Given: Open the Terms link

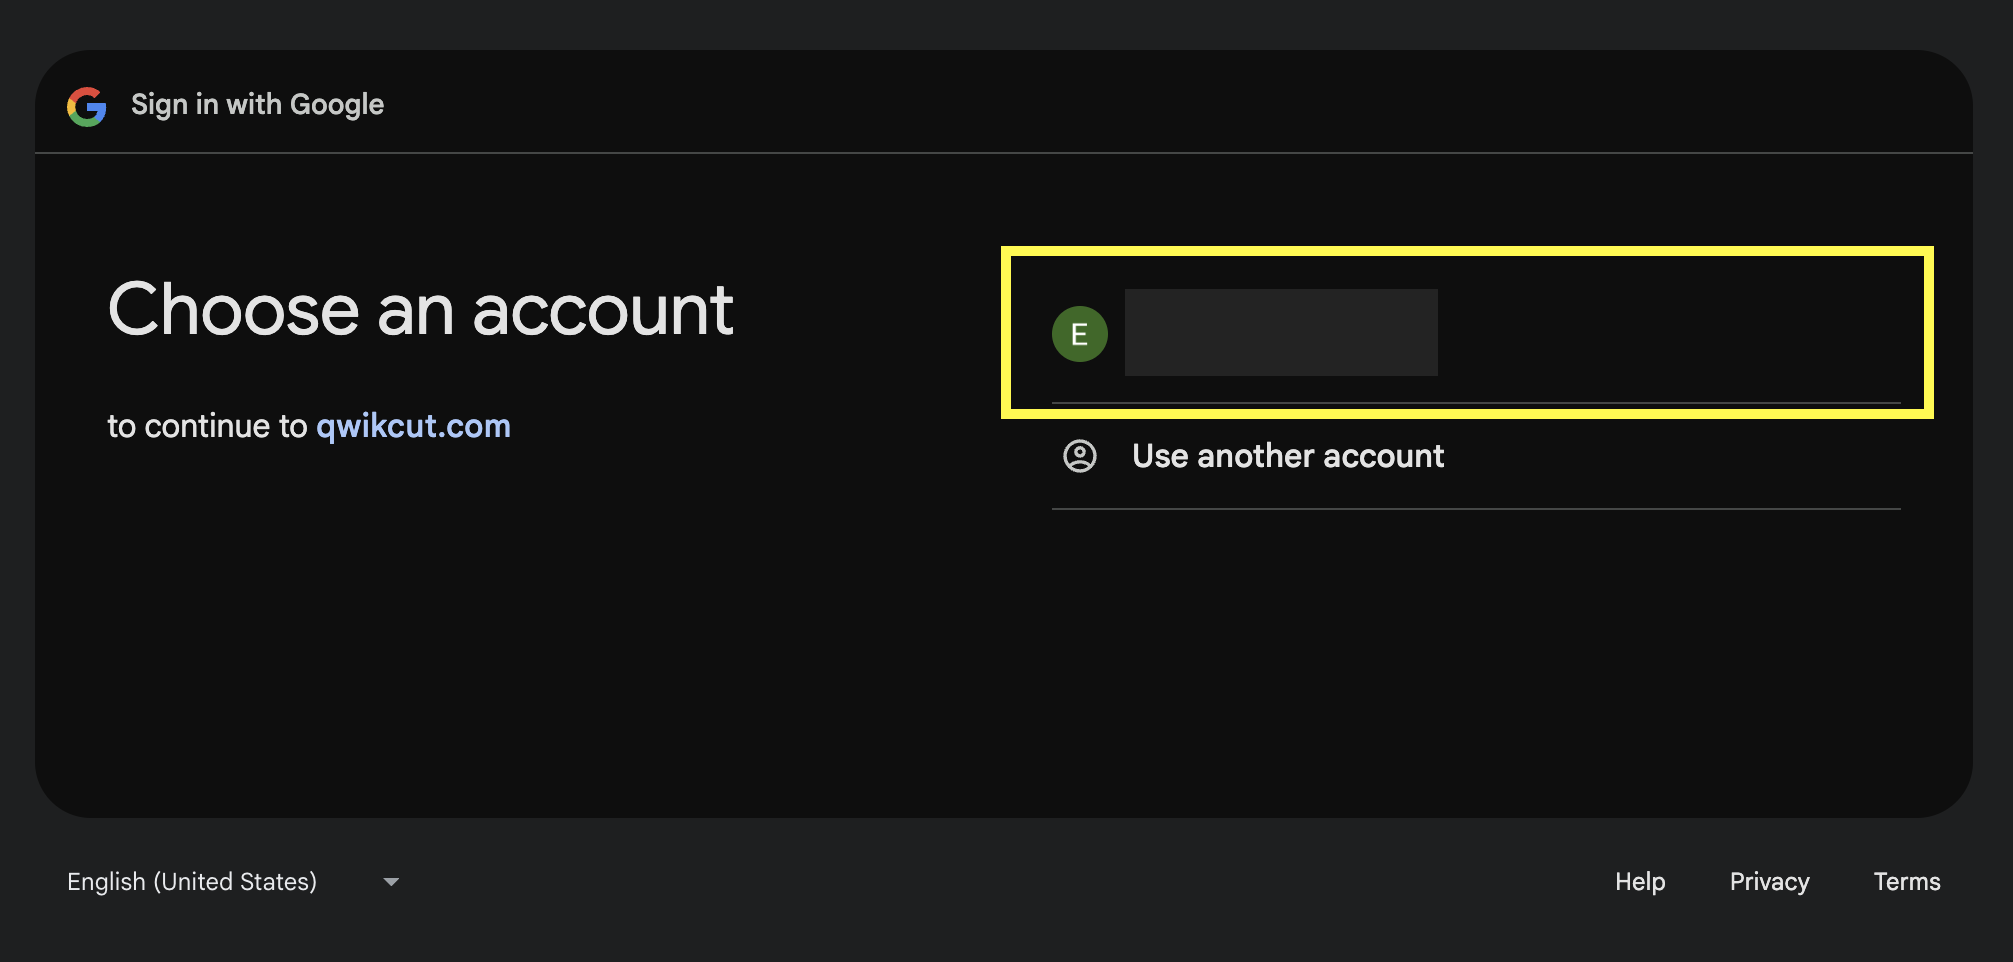Looking at the screenshot, I should [1906, 882].
